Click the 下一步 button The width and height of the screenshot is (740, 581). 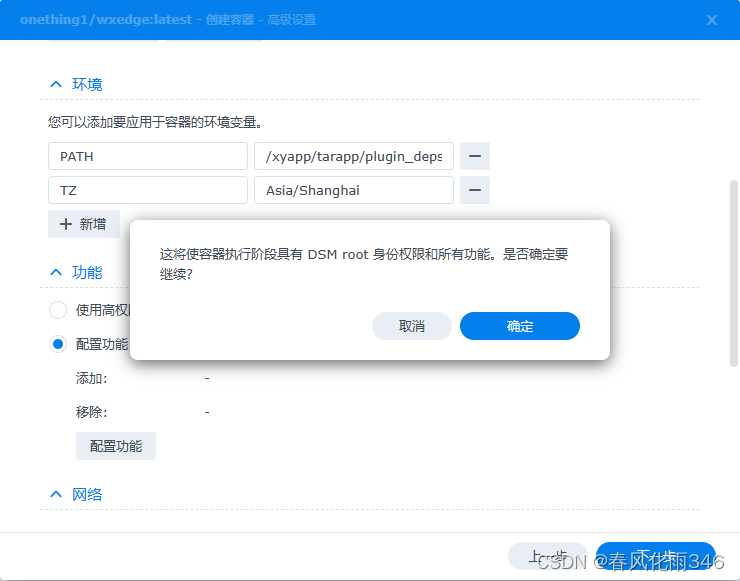(x=655, y=557)
